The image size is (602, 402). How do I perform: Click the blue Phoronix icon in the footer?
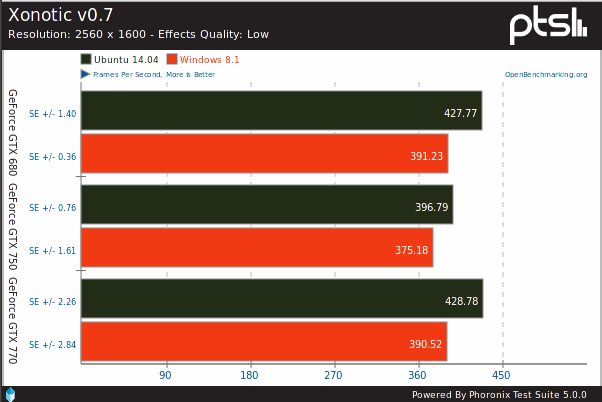(x=10, y=394)
